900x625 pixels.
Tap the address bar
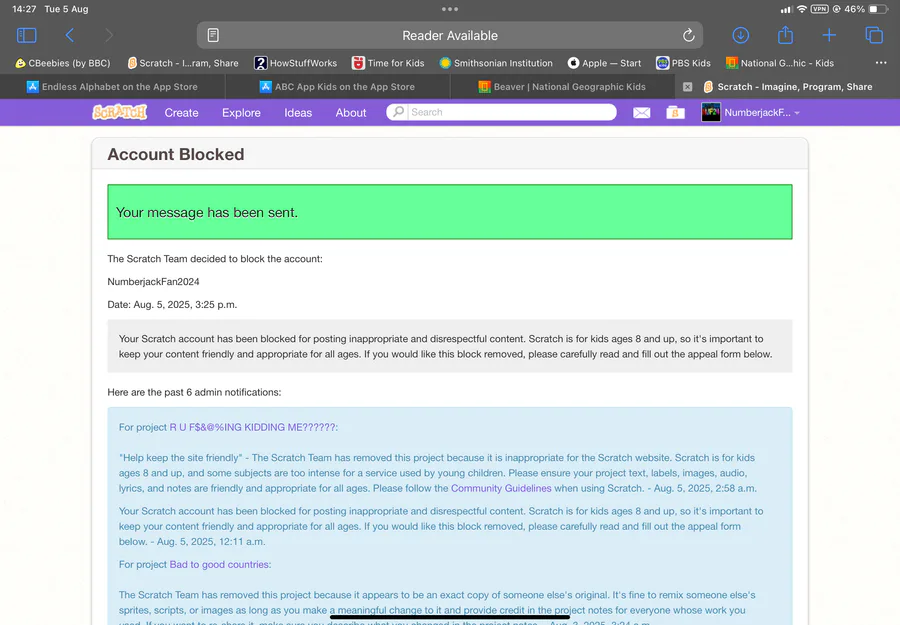tap(449, 36)
